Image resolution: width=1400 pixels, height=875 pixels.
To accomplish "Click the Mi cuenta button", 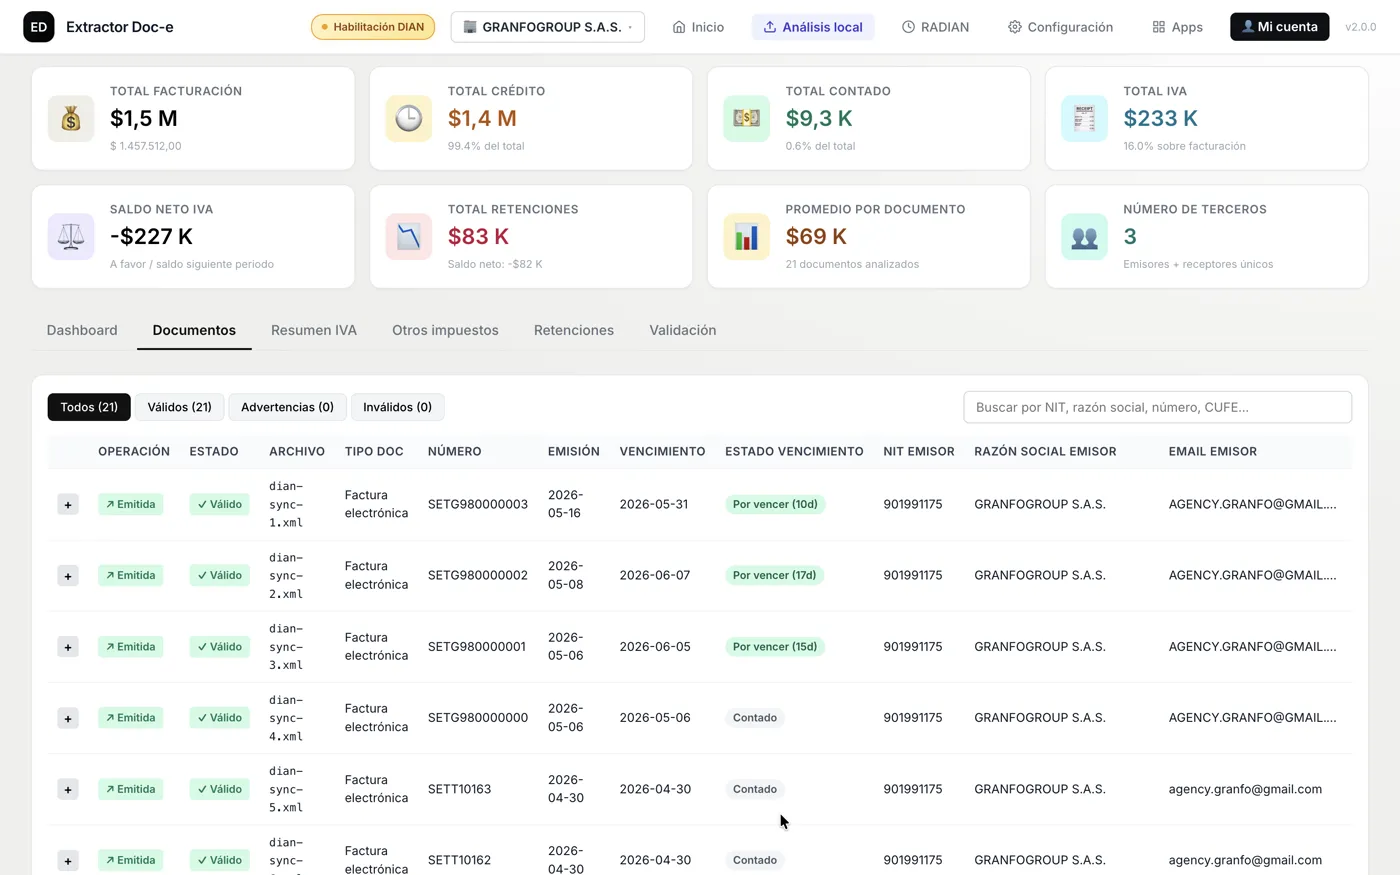I will (1279, 27).
